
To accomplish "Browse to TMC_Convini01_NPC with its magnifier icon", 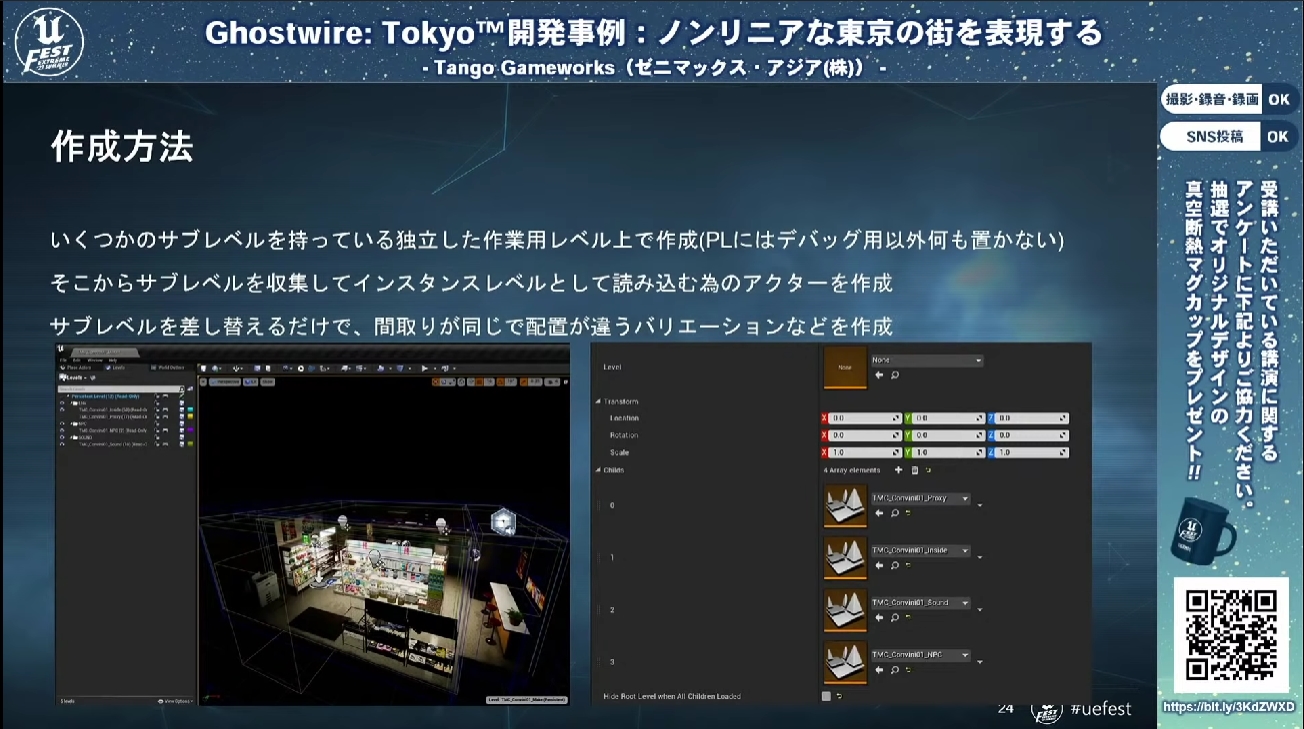I will (x=894, y=670).
